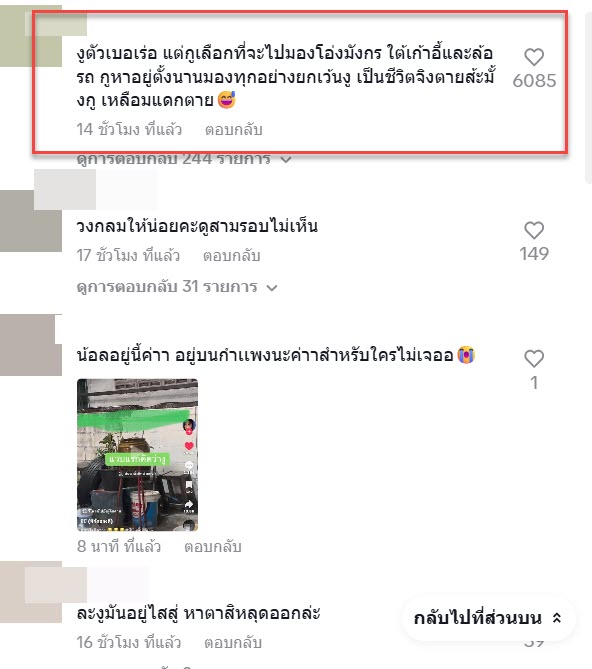The height and width of the screenshot is (669, 592).
Task: Open avatar of ละงูมันอยู่ไสสู่ commenter
Action: [31, 592]
